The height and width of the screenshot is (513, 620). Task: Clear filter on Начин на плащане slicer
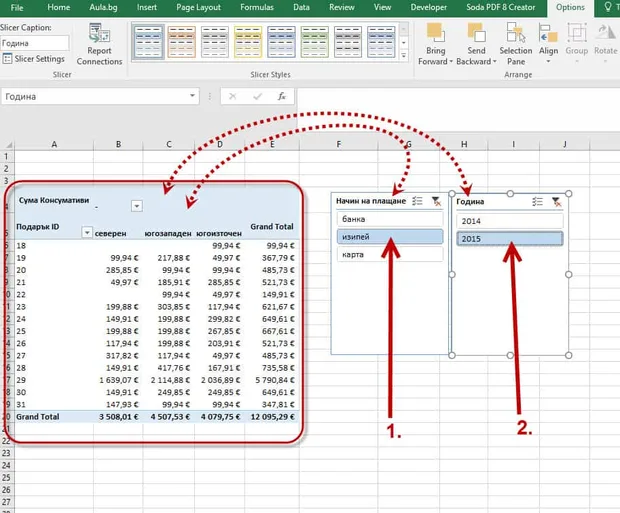pyautogui.click(x=436, y=201)
